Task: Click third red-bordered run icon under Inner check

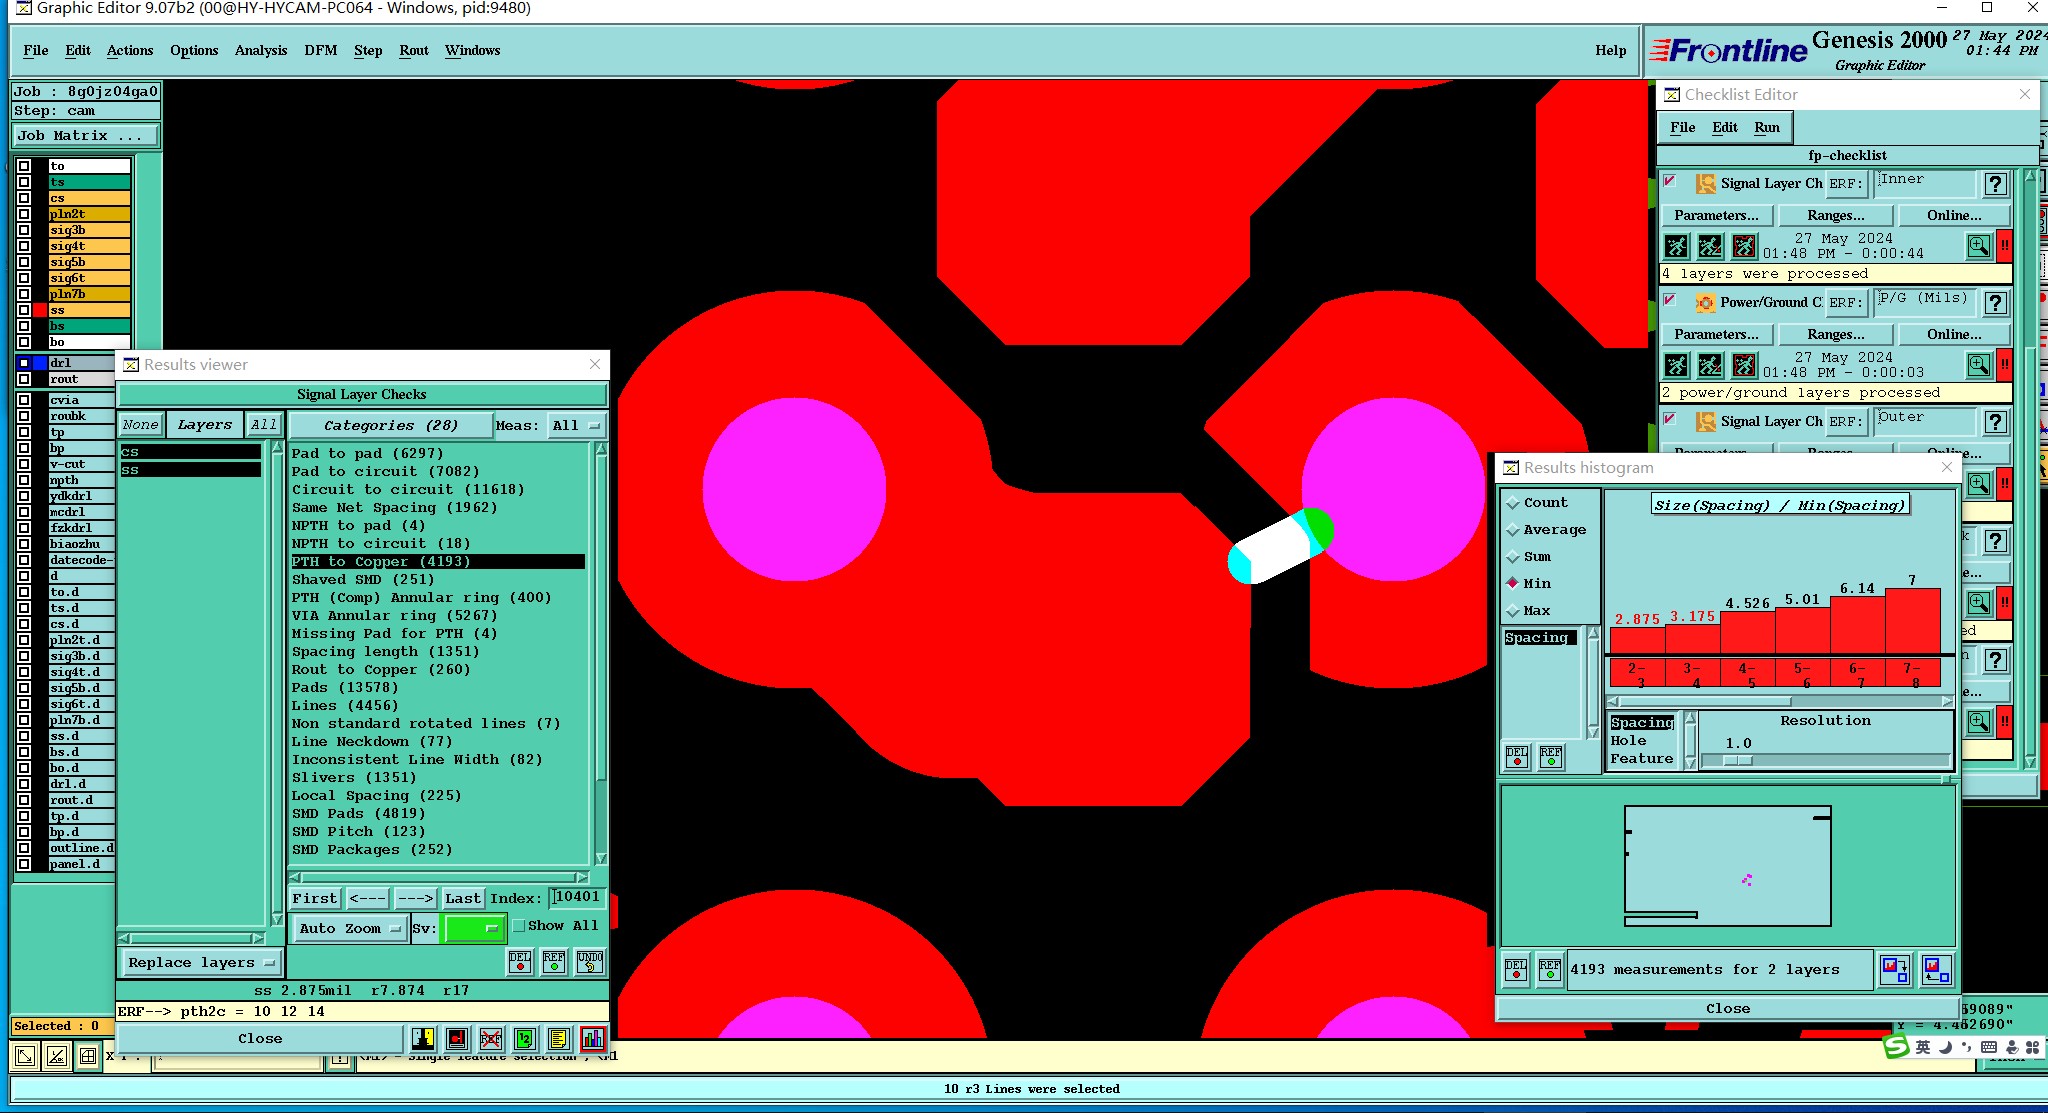Action: (x=1744, y=246)
